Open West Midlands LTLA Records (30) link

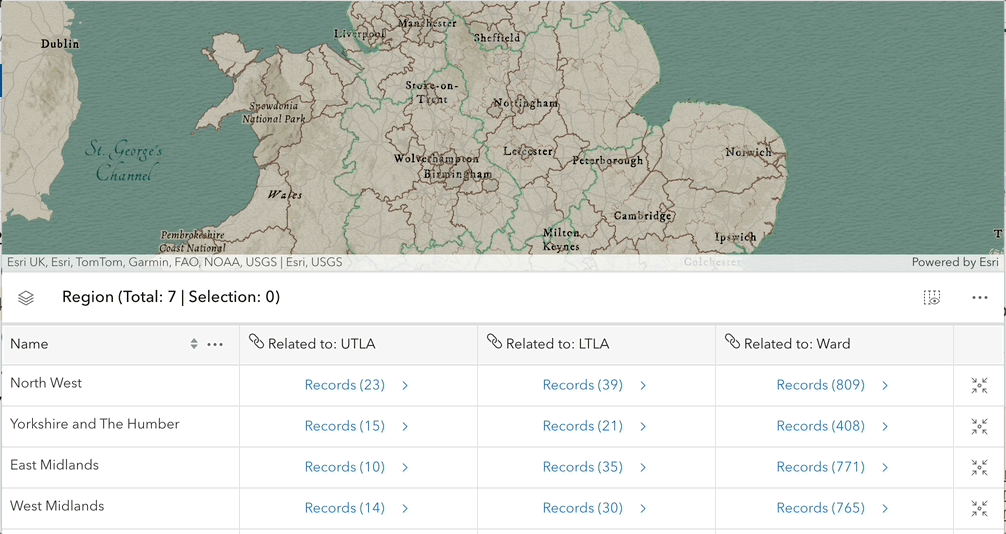click(x=582, y=508)
